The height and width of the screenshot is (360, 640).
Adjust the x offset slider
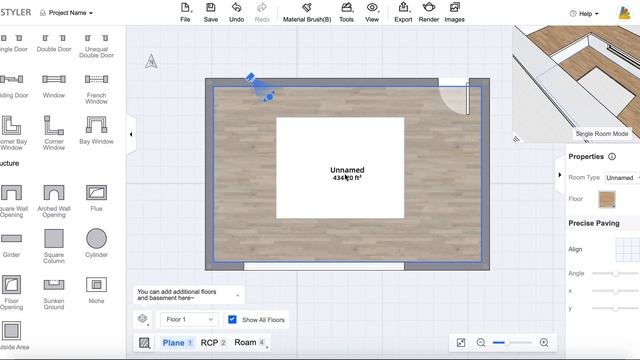tap(616, 291)
